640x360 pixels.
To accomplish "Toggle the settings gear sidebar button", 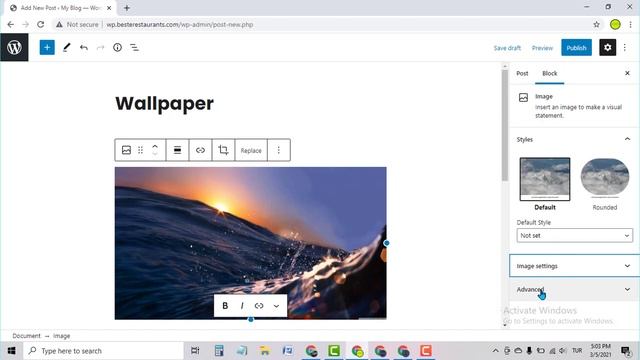I will click(x=607, y=48).
